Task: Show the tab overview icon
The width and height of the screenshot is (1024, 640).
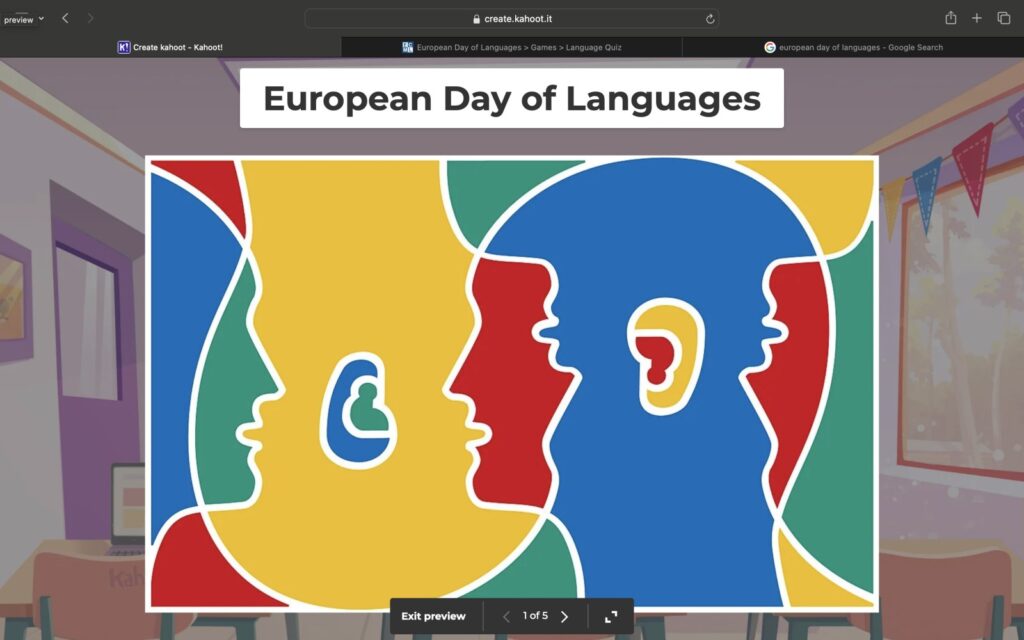Action: [x=1003, y=18]
